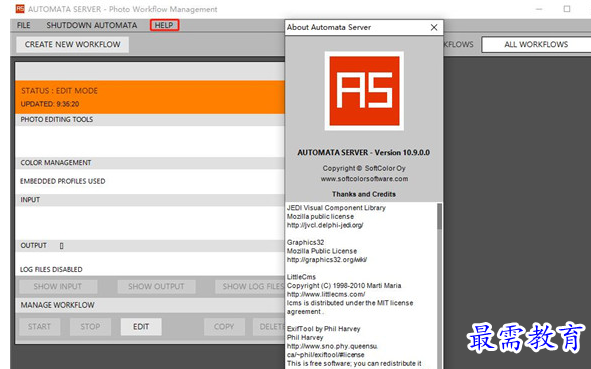
Task: Click UPDATED: 9:35:20 timestamp text
Action: tap(50, 104)
